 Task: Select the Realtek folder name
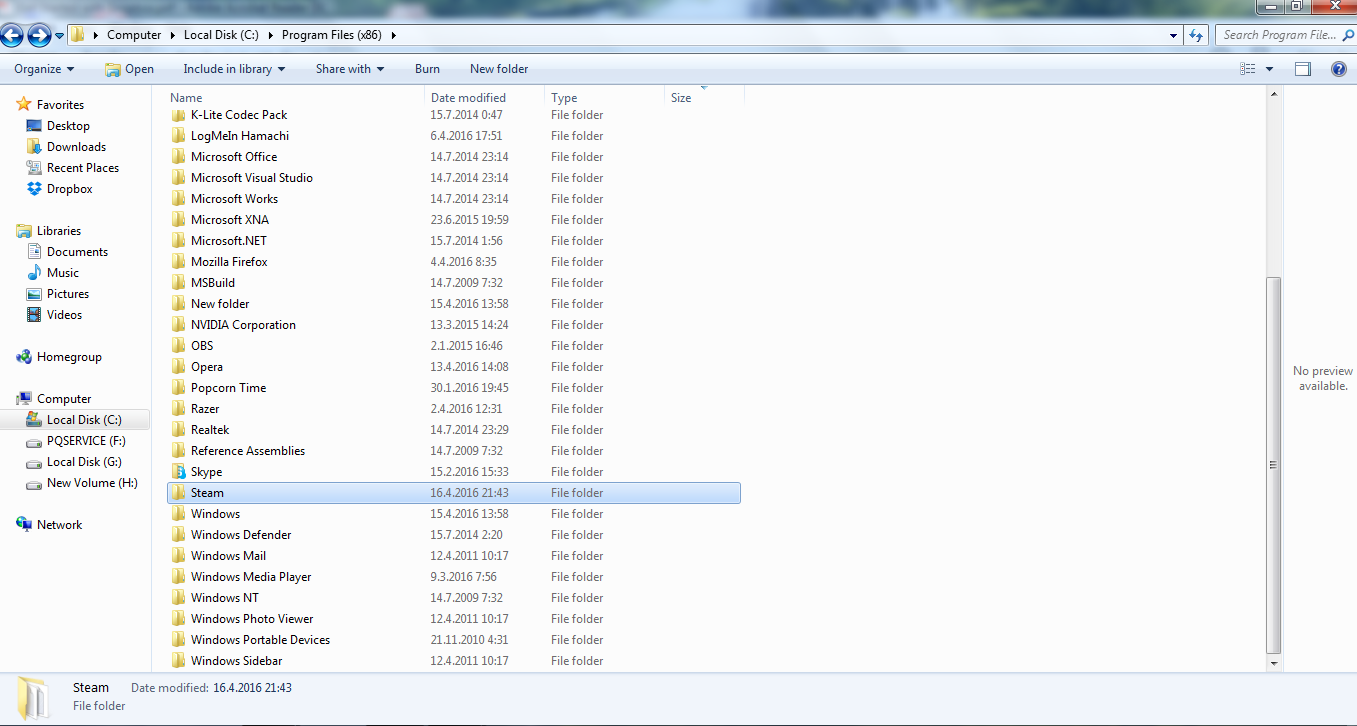(x=210, y=430)
